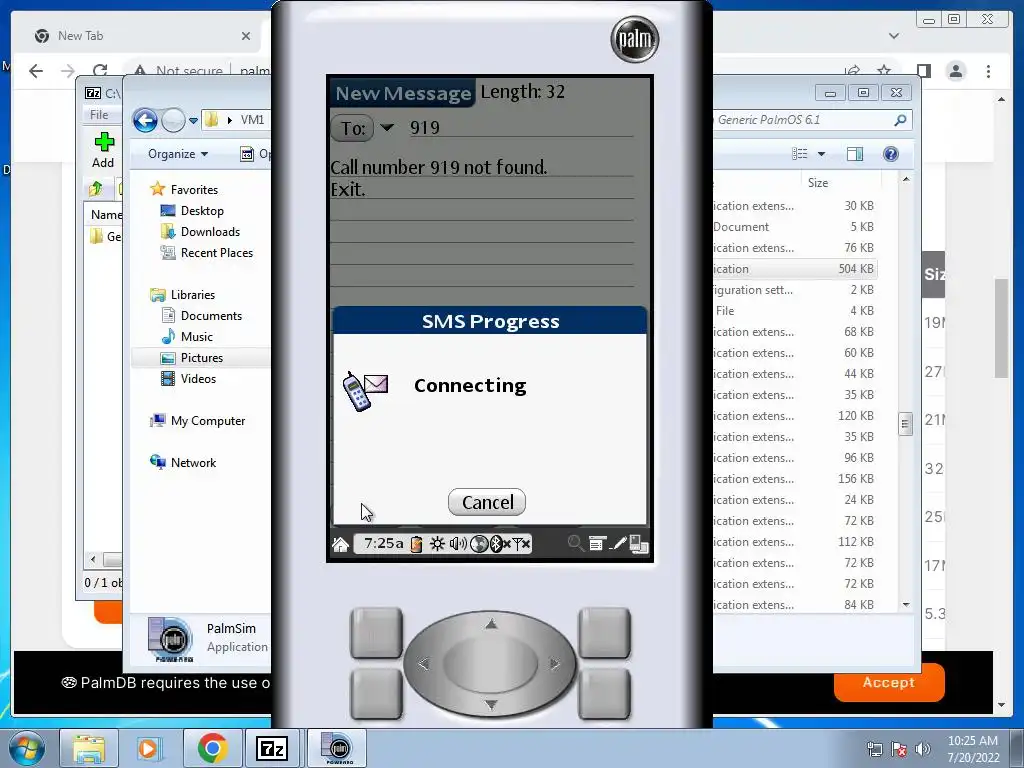Accept the PalmDB cookie notice

click(x=889, y=682)
